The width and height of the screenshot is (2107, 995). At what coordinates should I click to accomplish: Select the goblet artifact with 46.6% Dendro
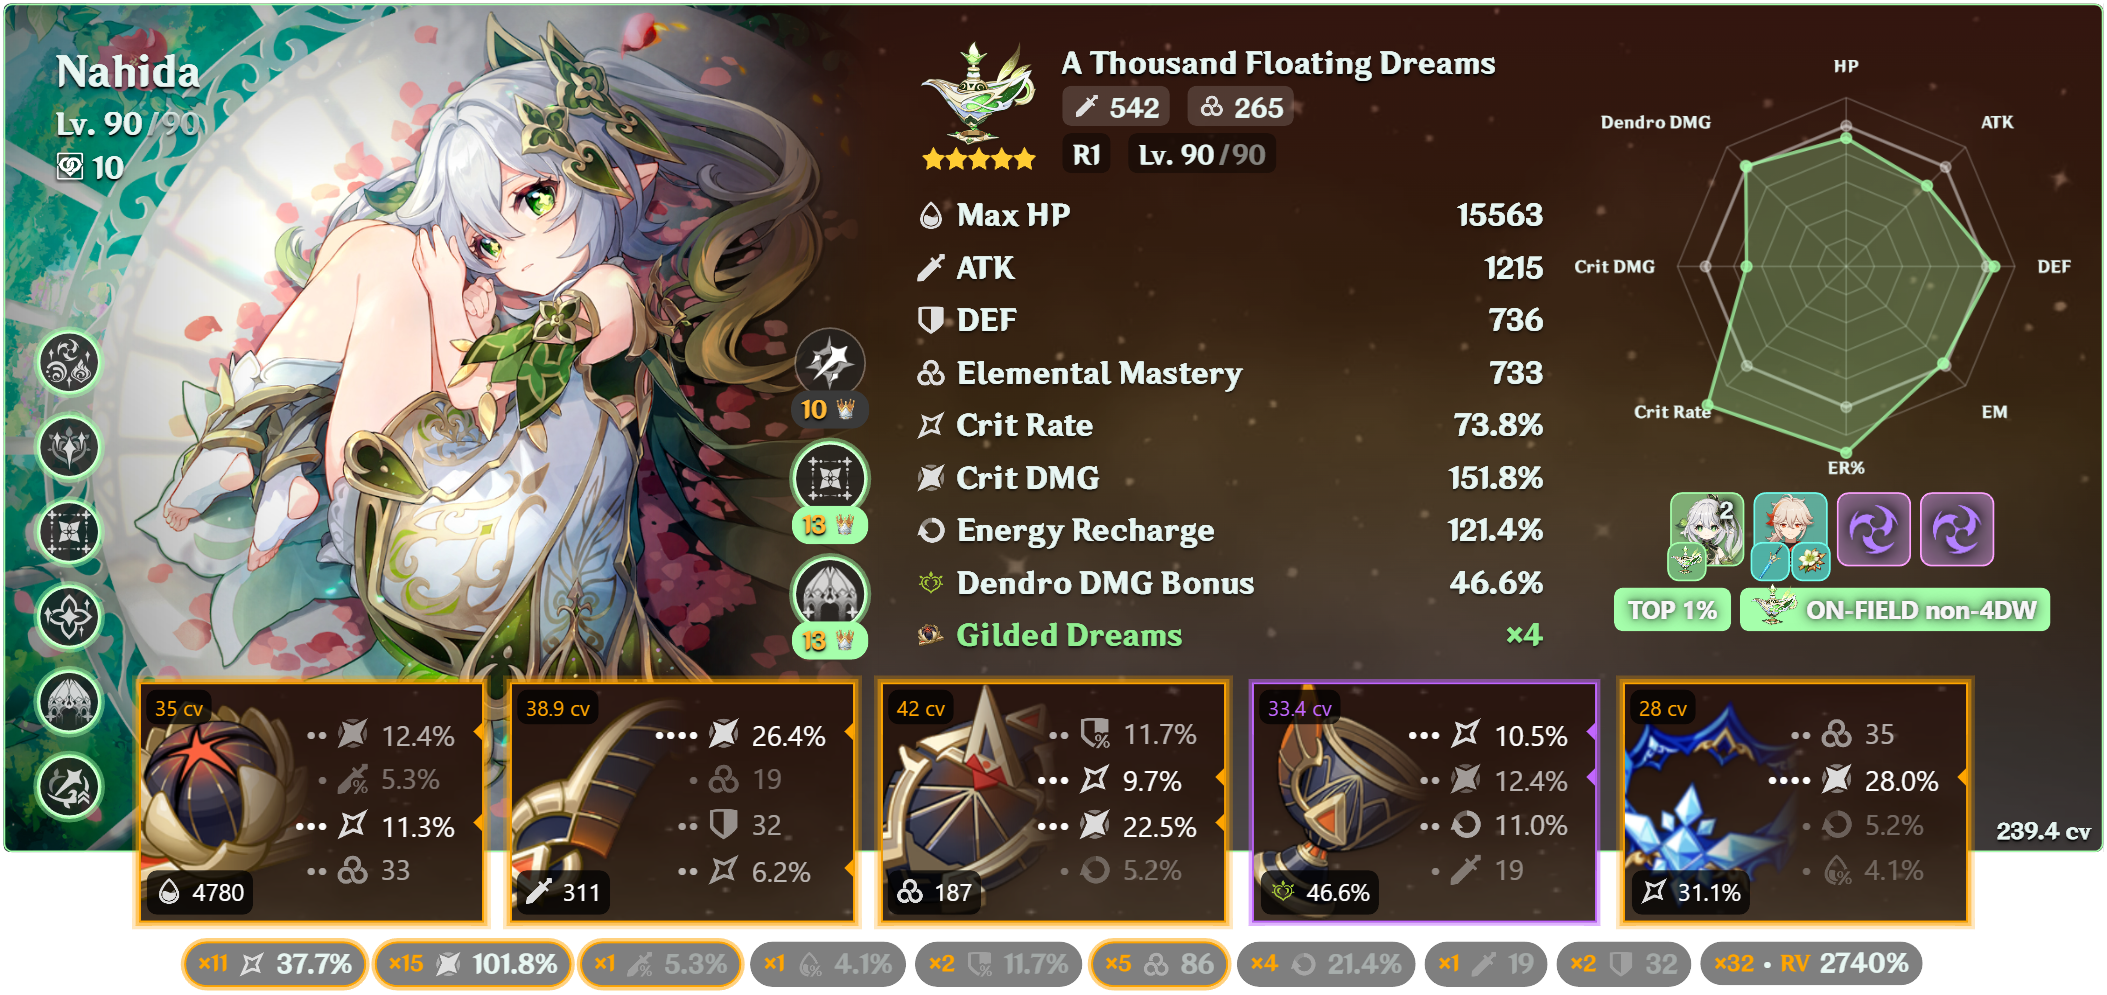pos(1424,802)
